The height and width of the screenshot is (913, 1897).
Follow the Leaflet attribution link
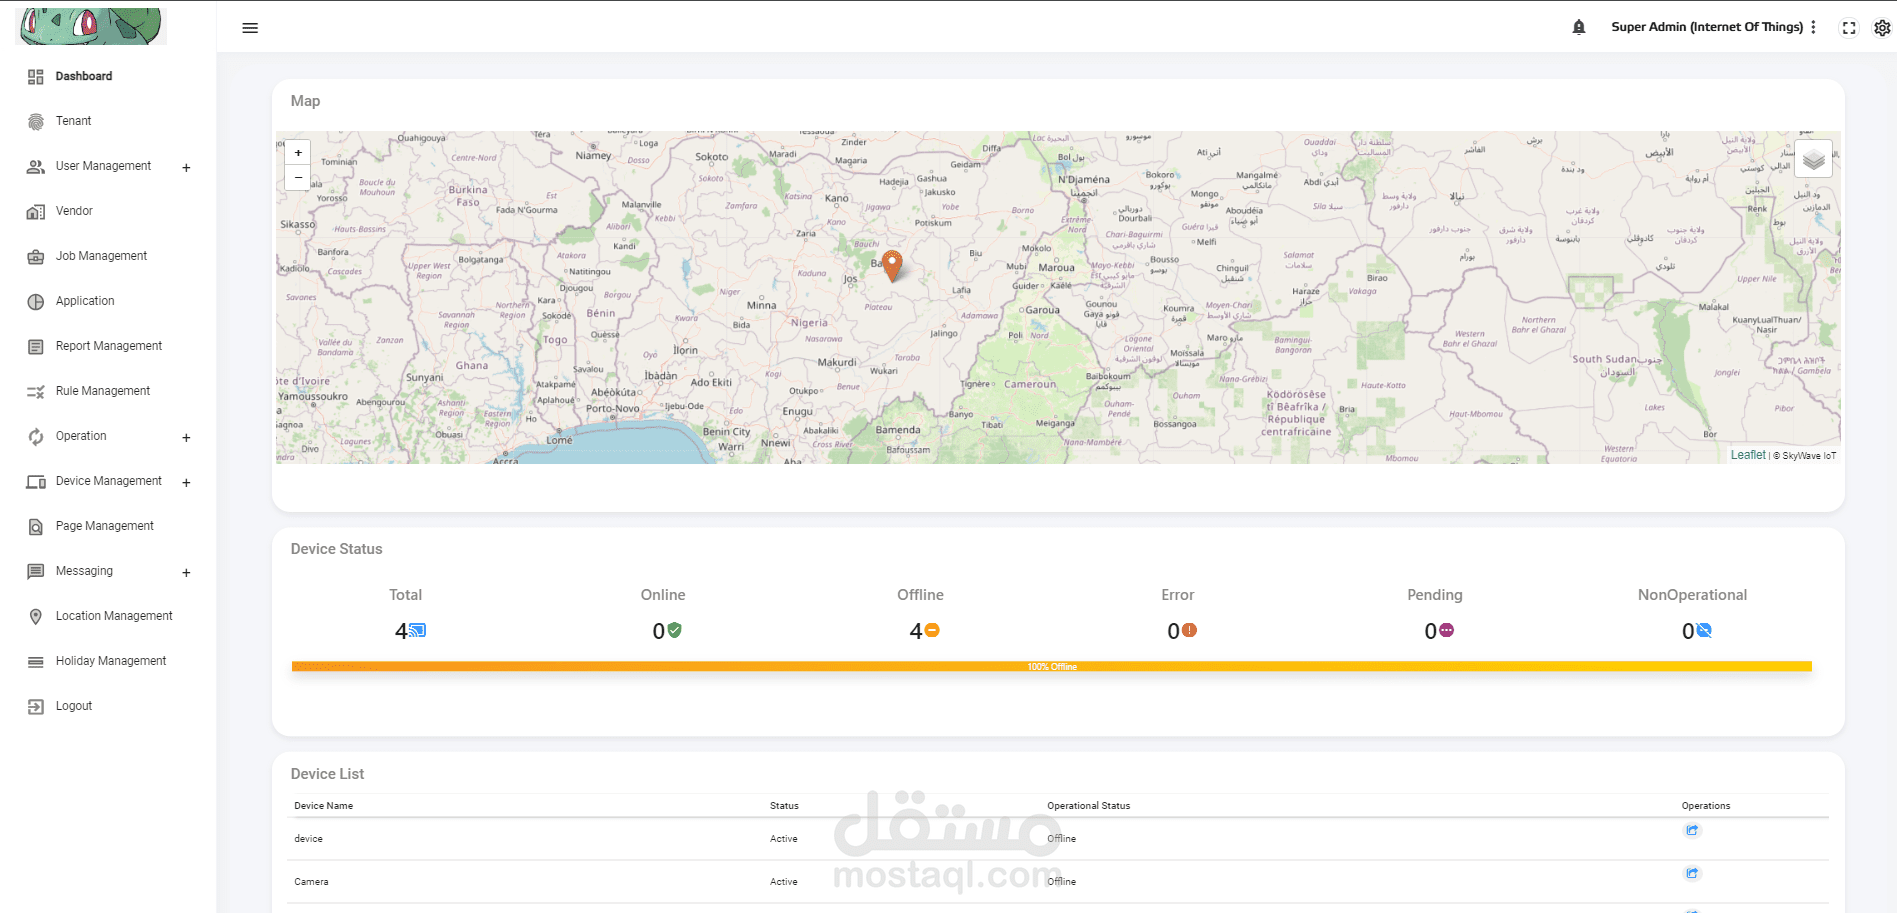pos(1748,455)
